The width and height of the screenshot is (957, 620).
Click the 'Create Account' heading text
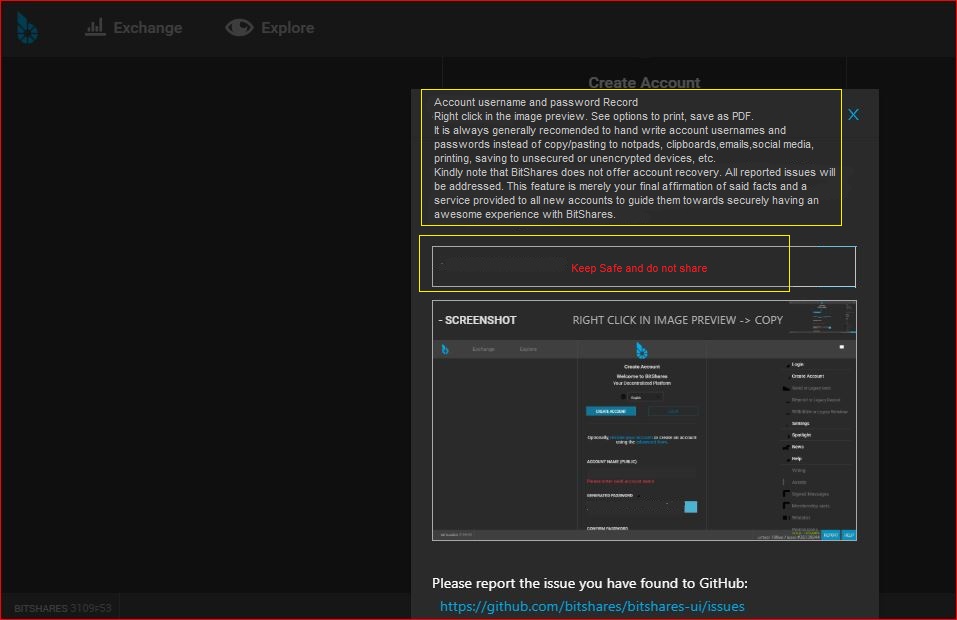point(644,82)
